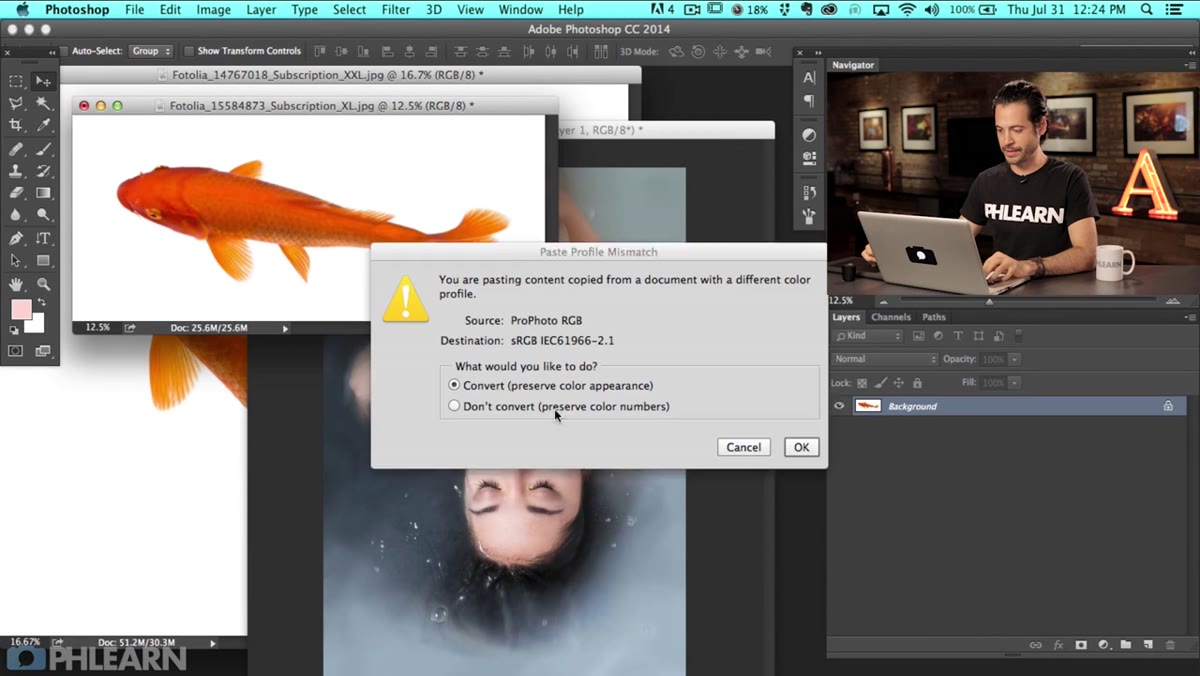Open the Auto-Select Group dropdown
The height and width of the screenshot is (676, 1200).
(151, 51)
